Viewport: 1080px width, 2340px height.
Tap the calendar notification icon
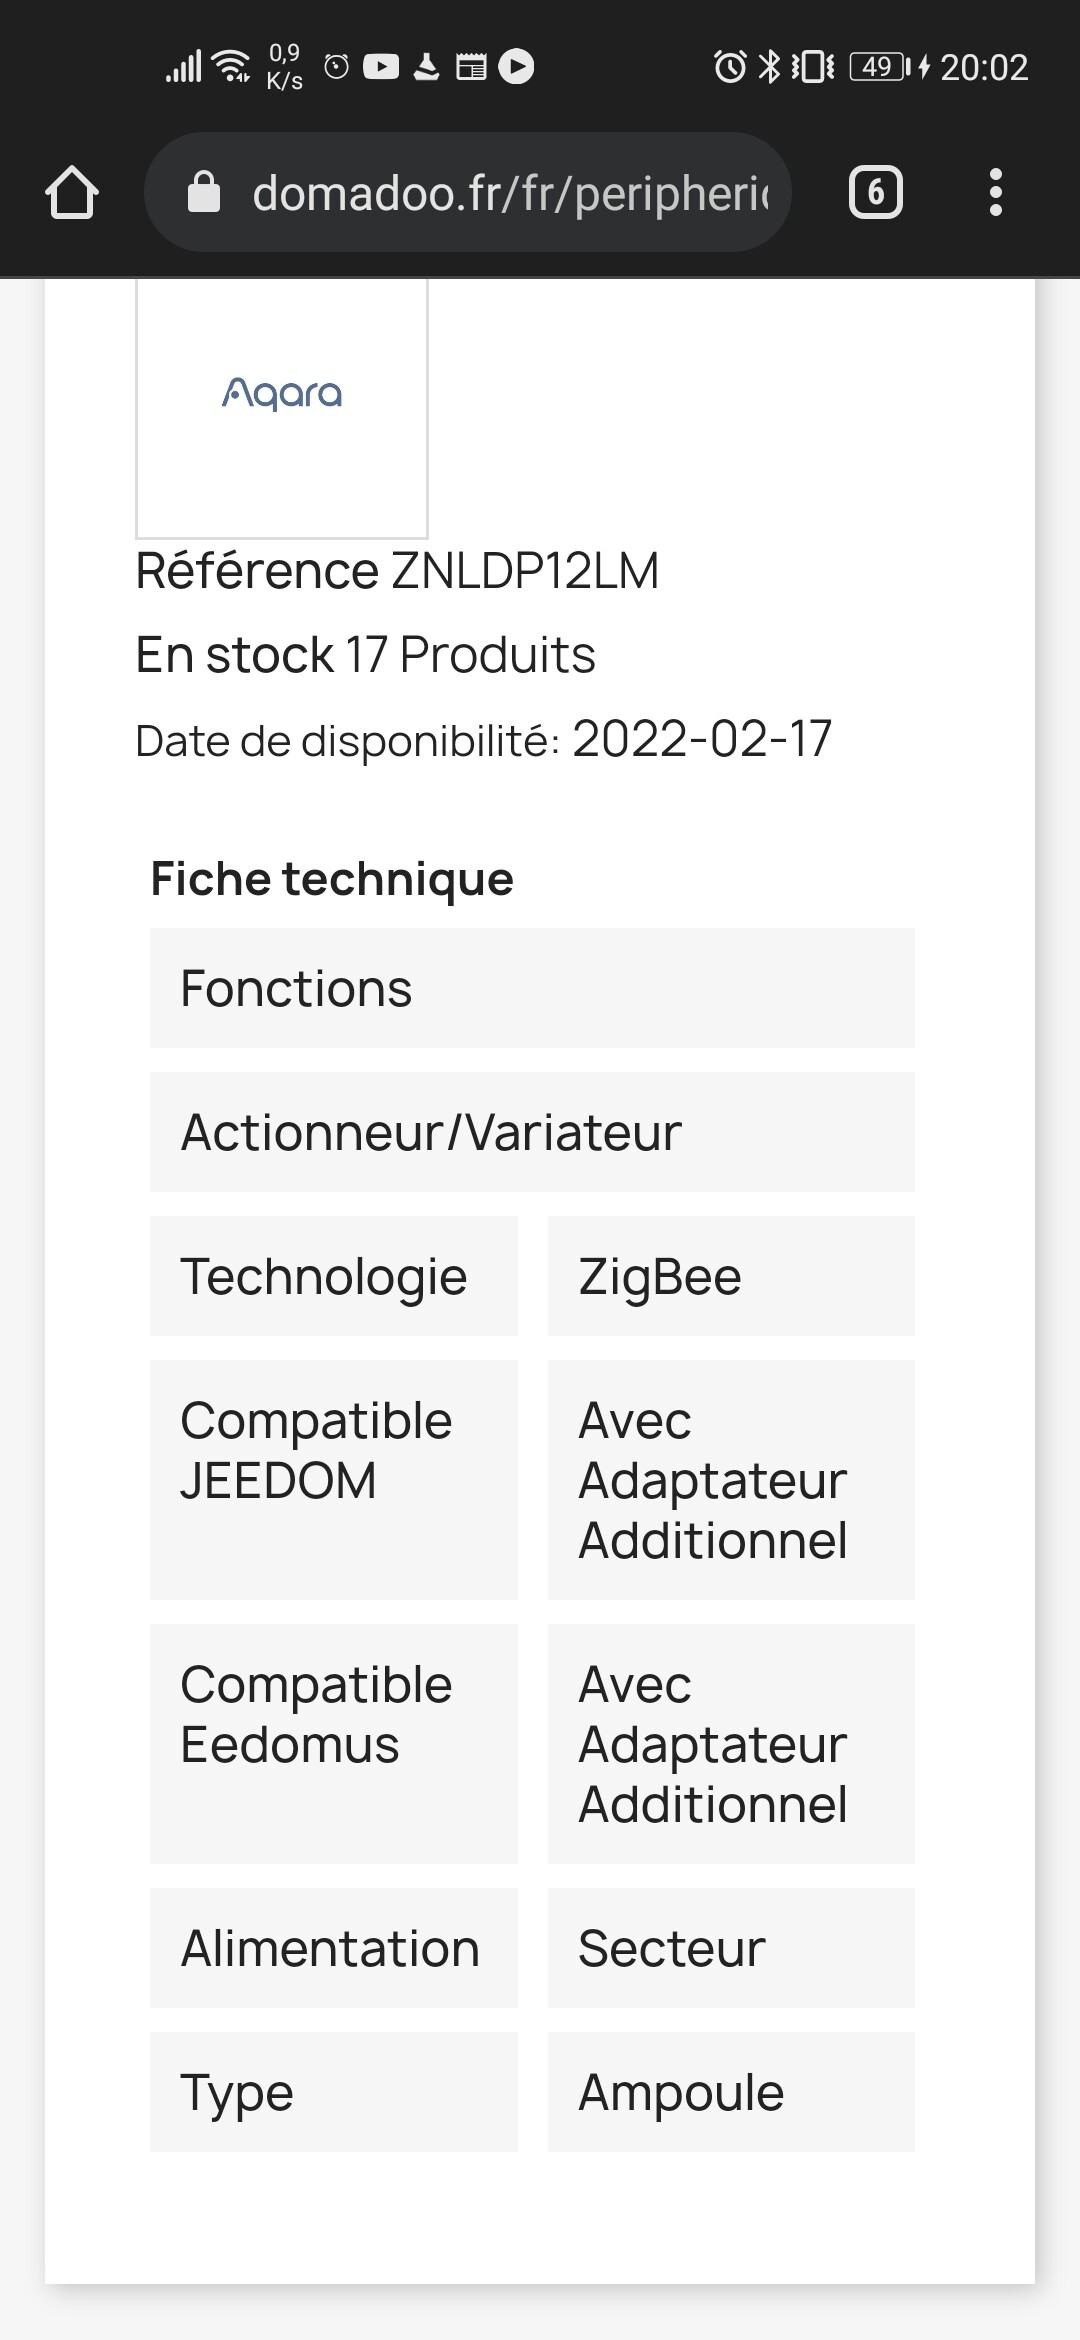(471, 67)
